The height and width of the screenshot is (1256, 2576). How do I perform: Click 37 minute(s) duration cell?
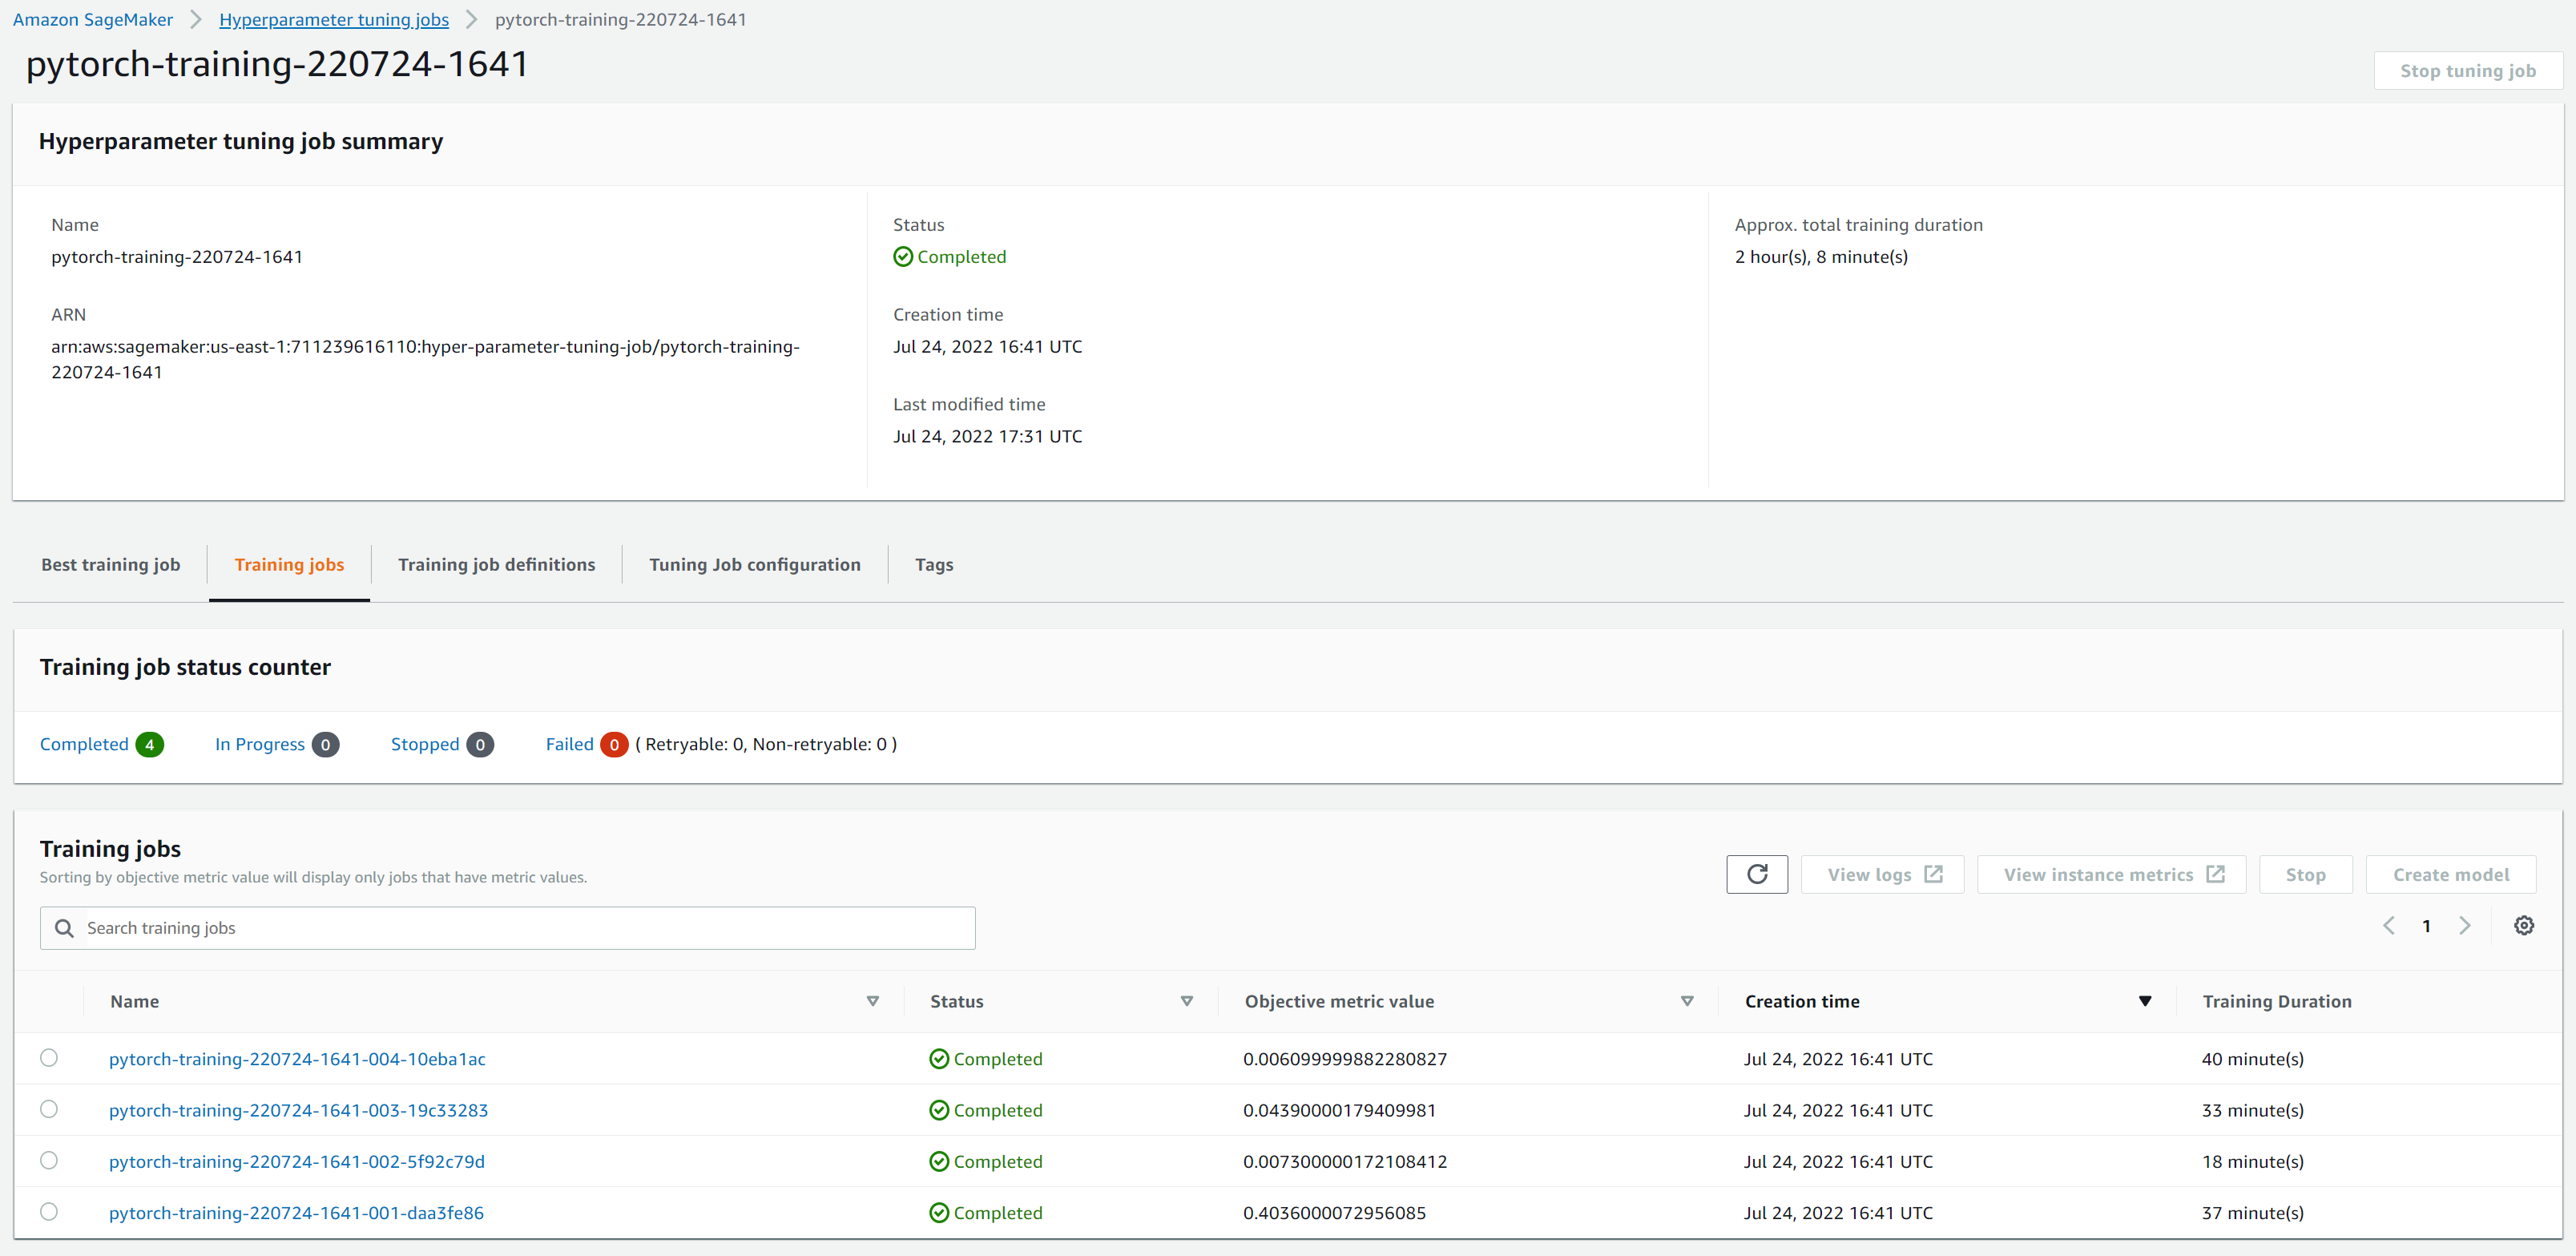point(2252,1212)
